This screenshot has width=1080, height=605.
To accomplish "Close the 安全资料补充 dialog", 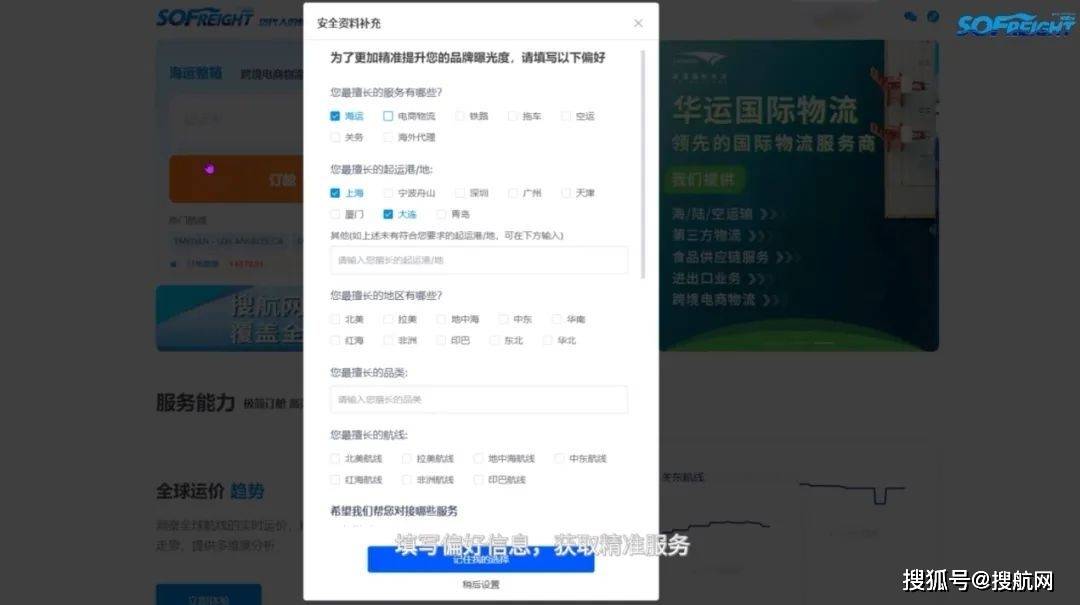I will coord(638,22).
